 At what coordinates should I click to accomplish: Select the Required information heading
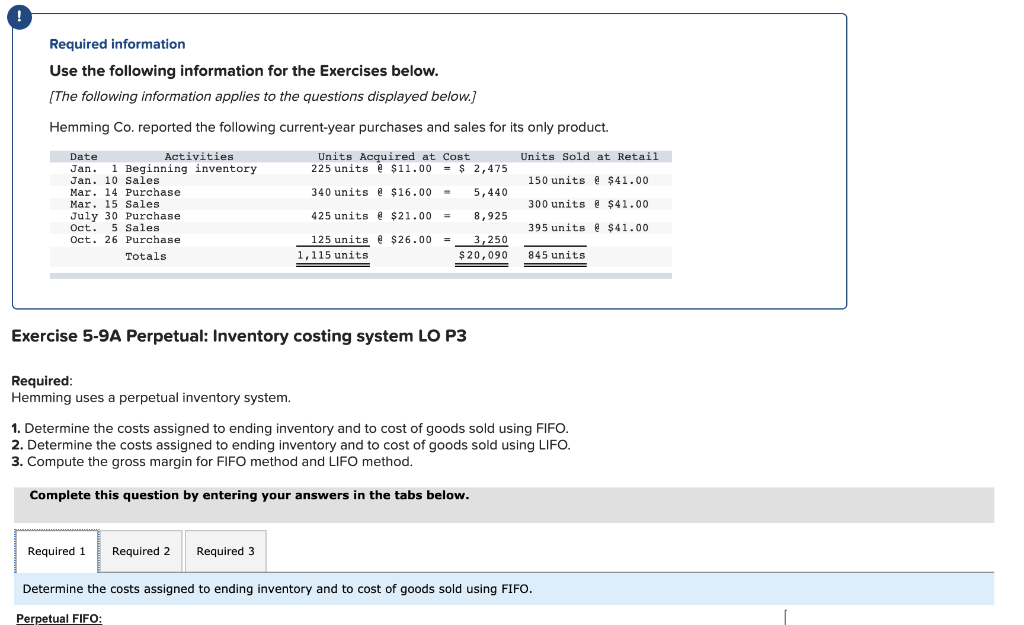pyautogui.click(x=116, y=43)
